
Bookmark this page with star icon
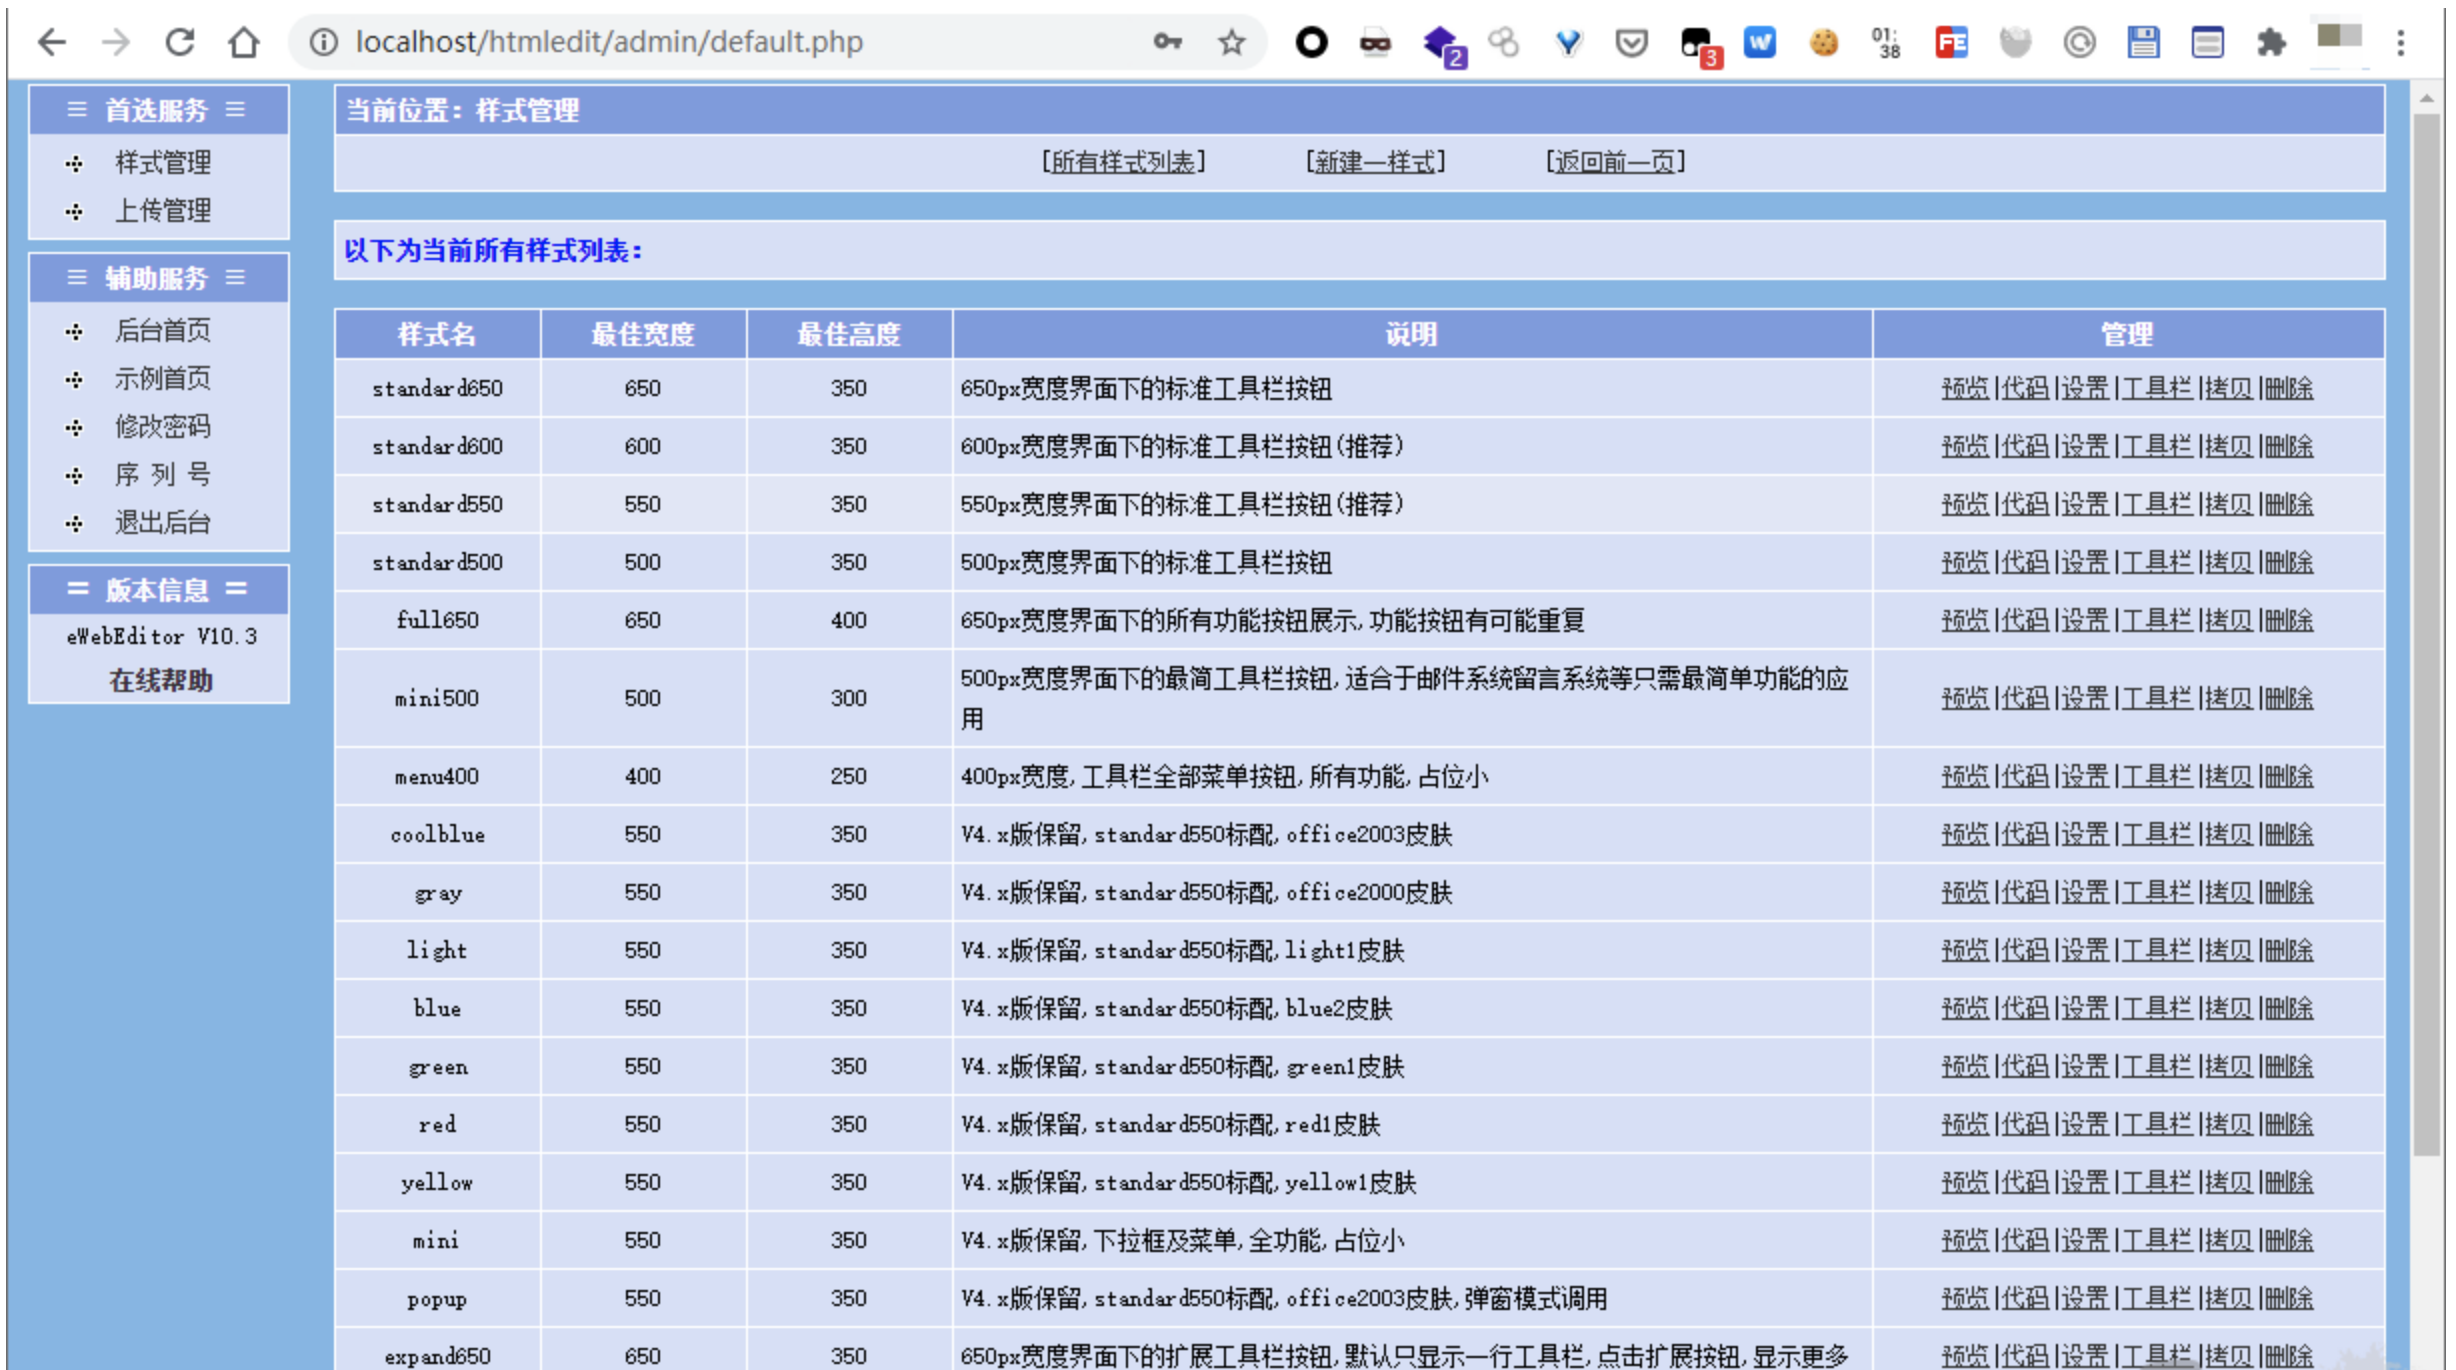[x=1232, y=42]
